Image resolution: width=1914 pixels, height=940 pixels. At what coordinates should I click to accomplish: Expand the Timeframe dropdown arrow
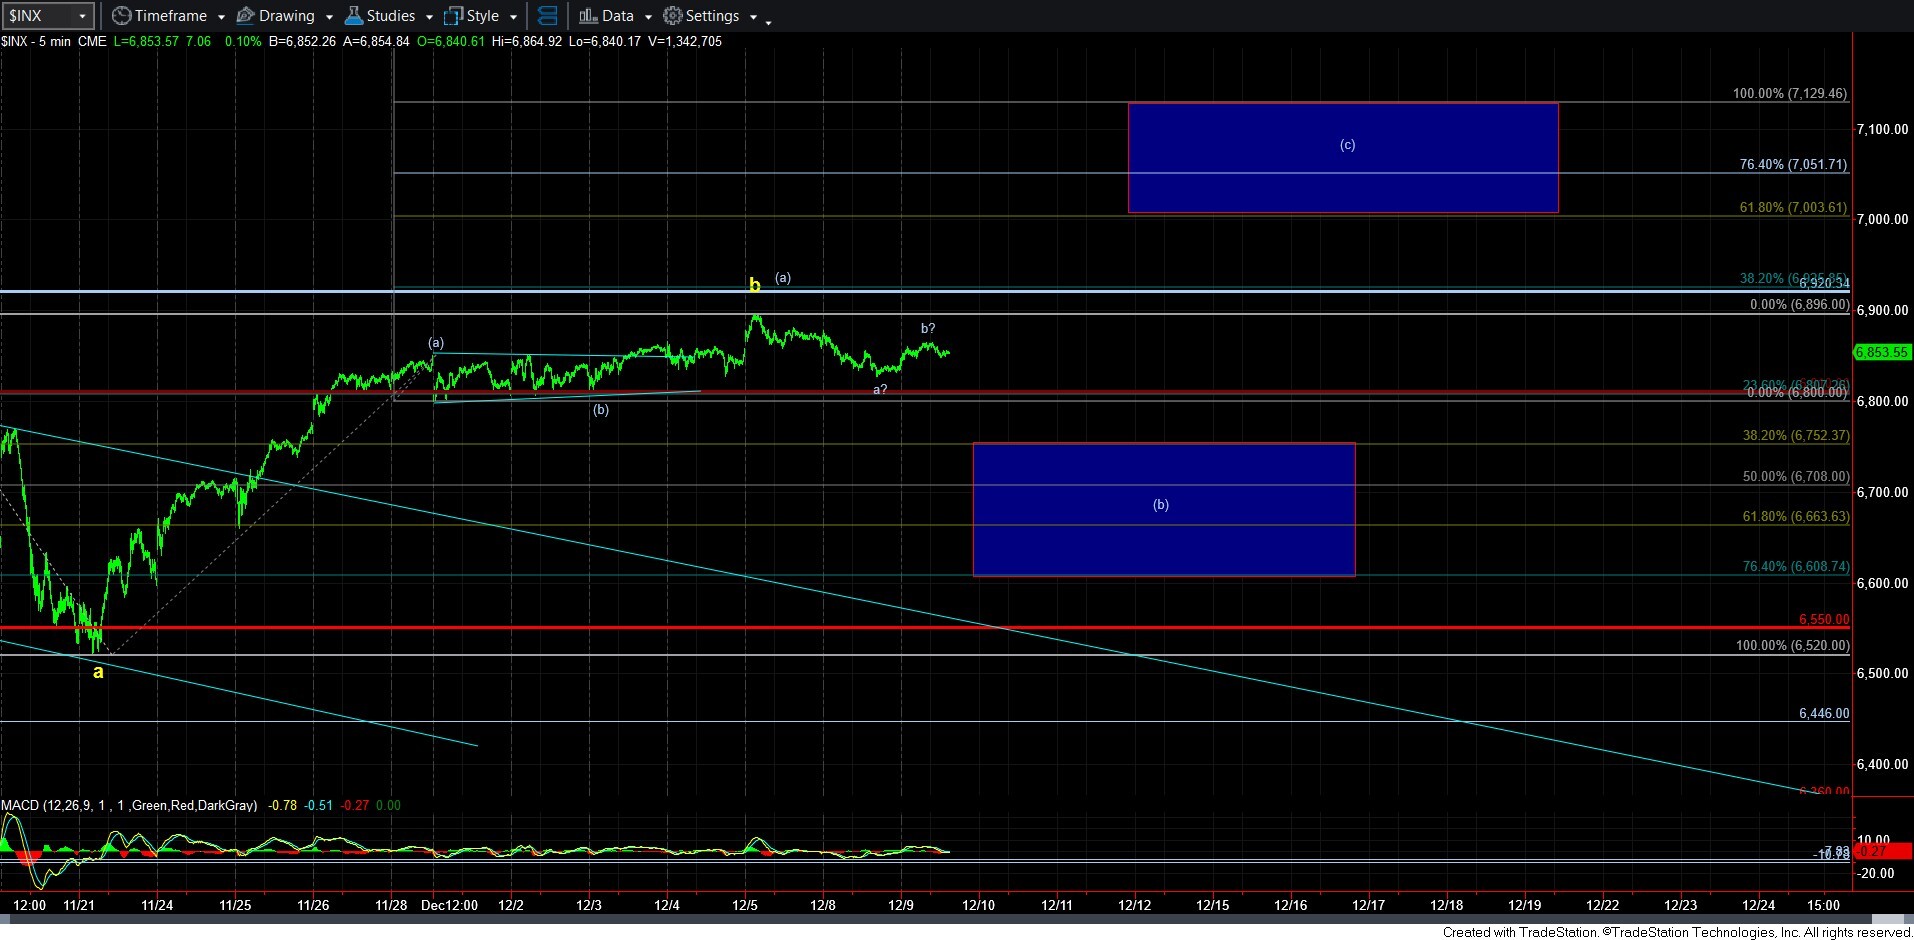221,17
